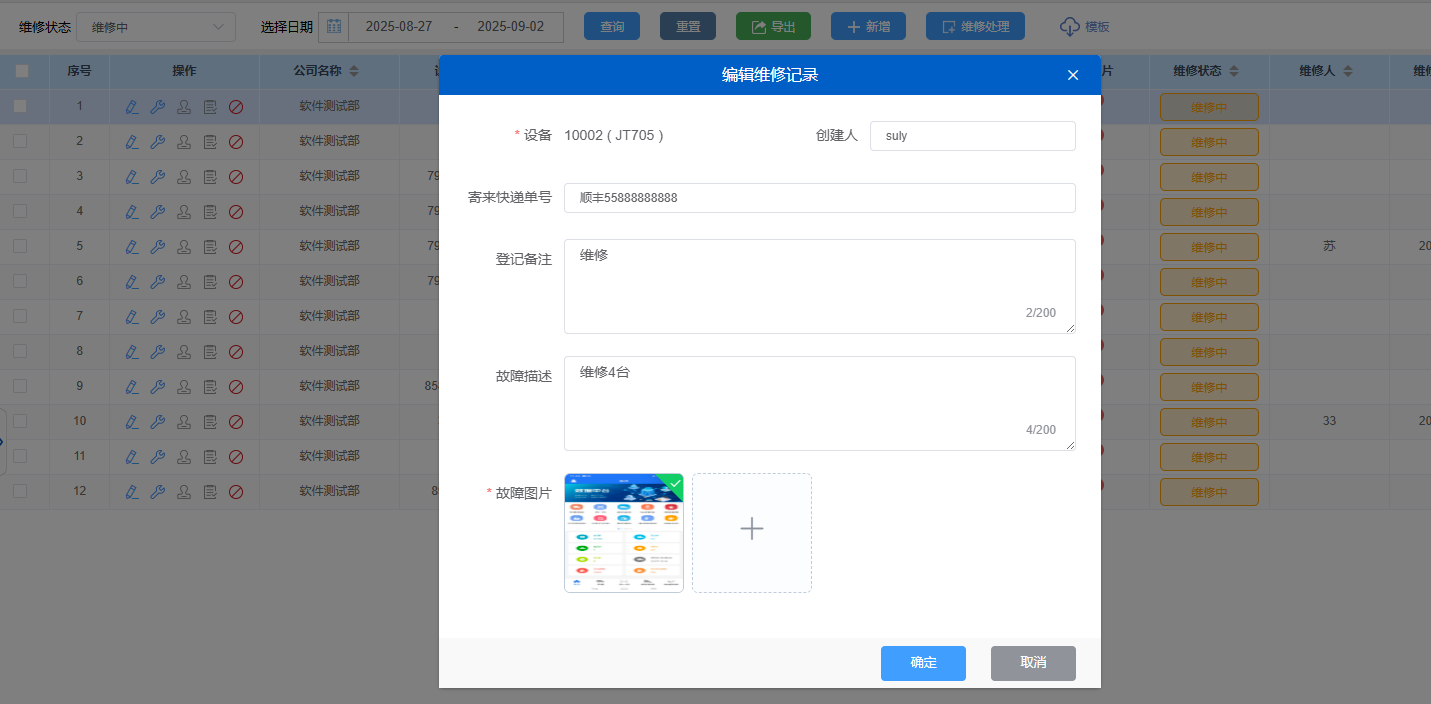Click the 确定 button in the dialog
This screenshot has height=704, width=1431.
click(923, 663)
